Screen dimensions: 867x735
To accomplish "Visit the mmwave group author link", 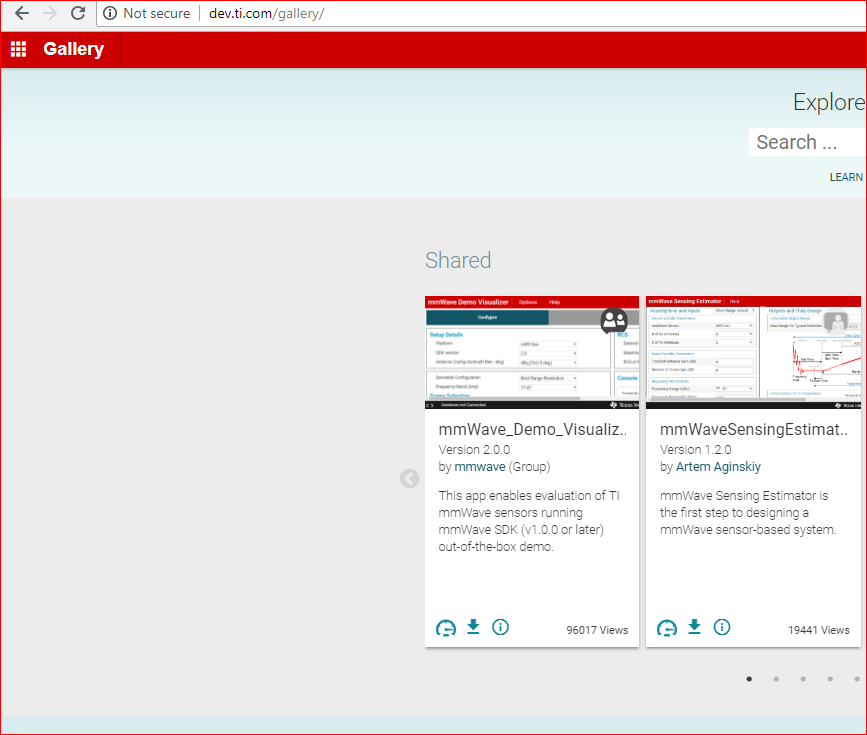I will pos(480,467).
